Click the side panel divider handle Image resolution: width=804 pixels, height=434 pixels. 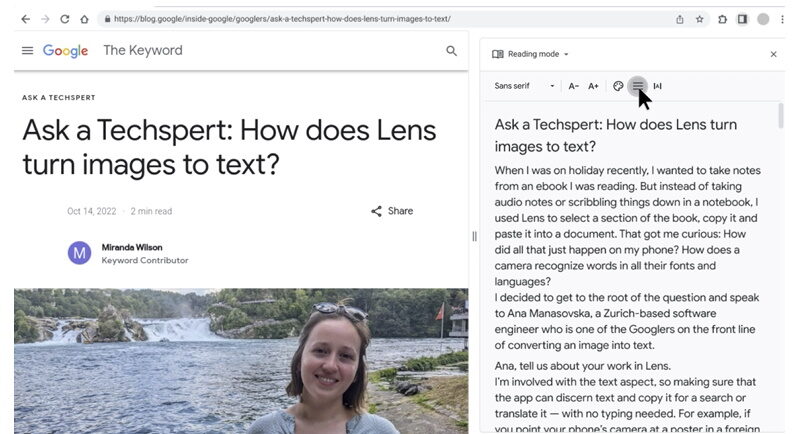[474, 236]
